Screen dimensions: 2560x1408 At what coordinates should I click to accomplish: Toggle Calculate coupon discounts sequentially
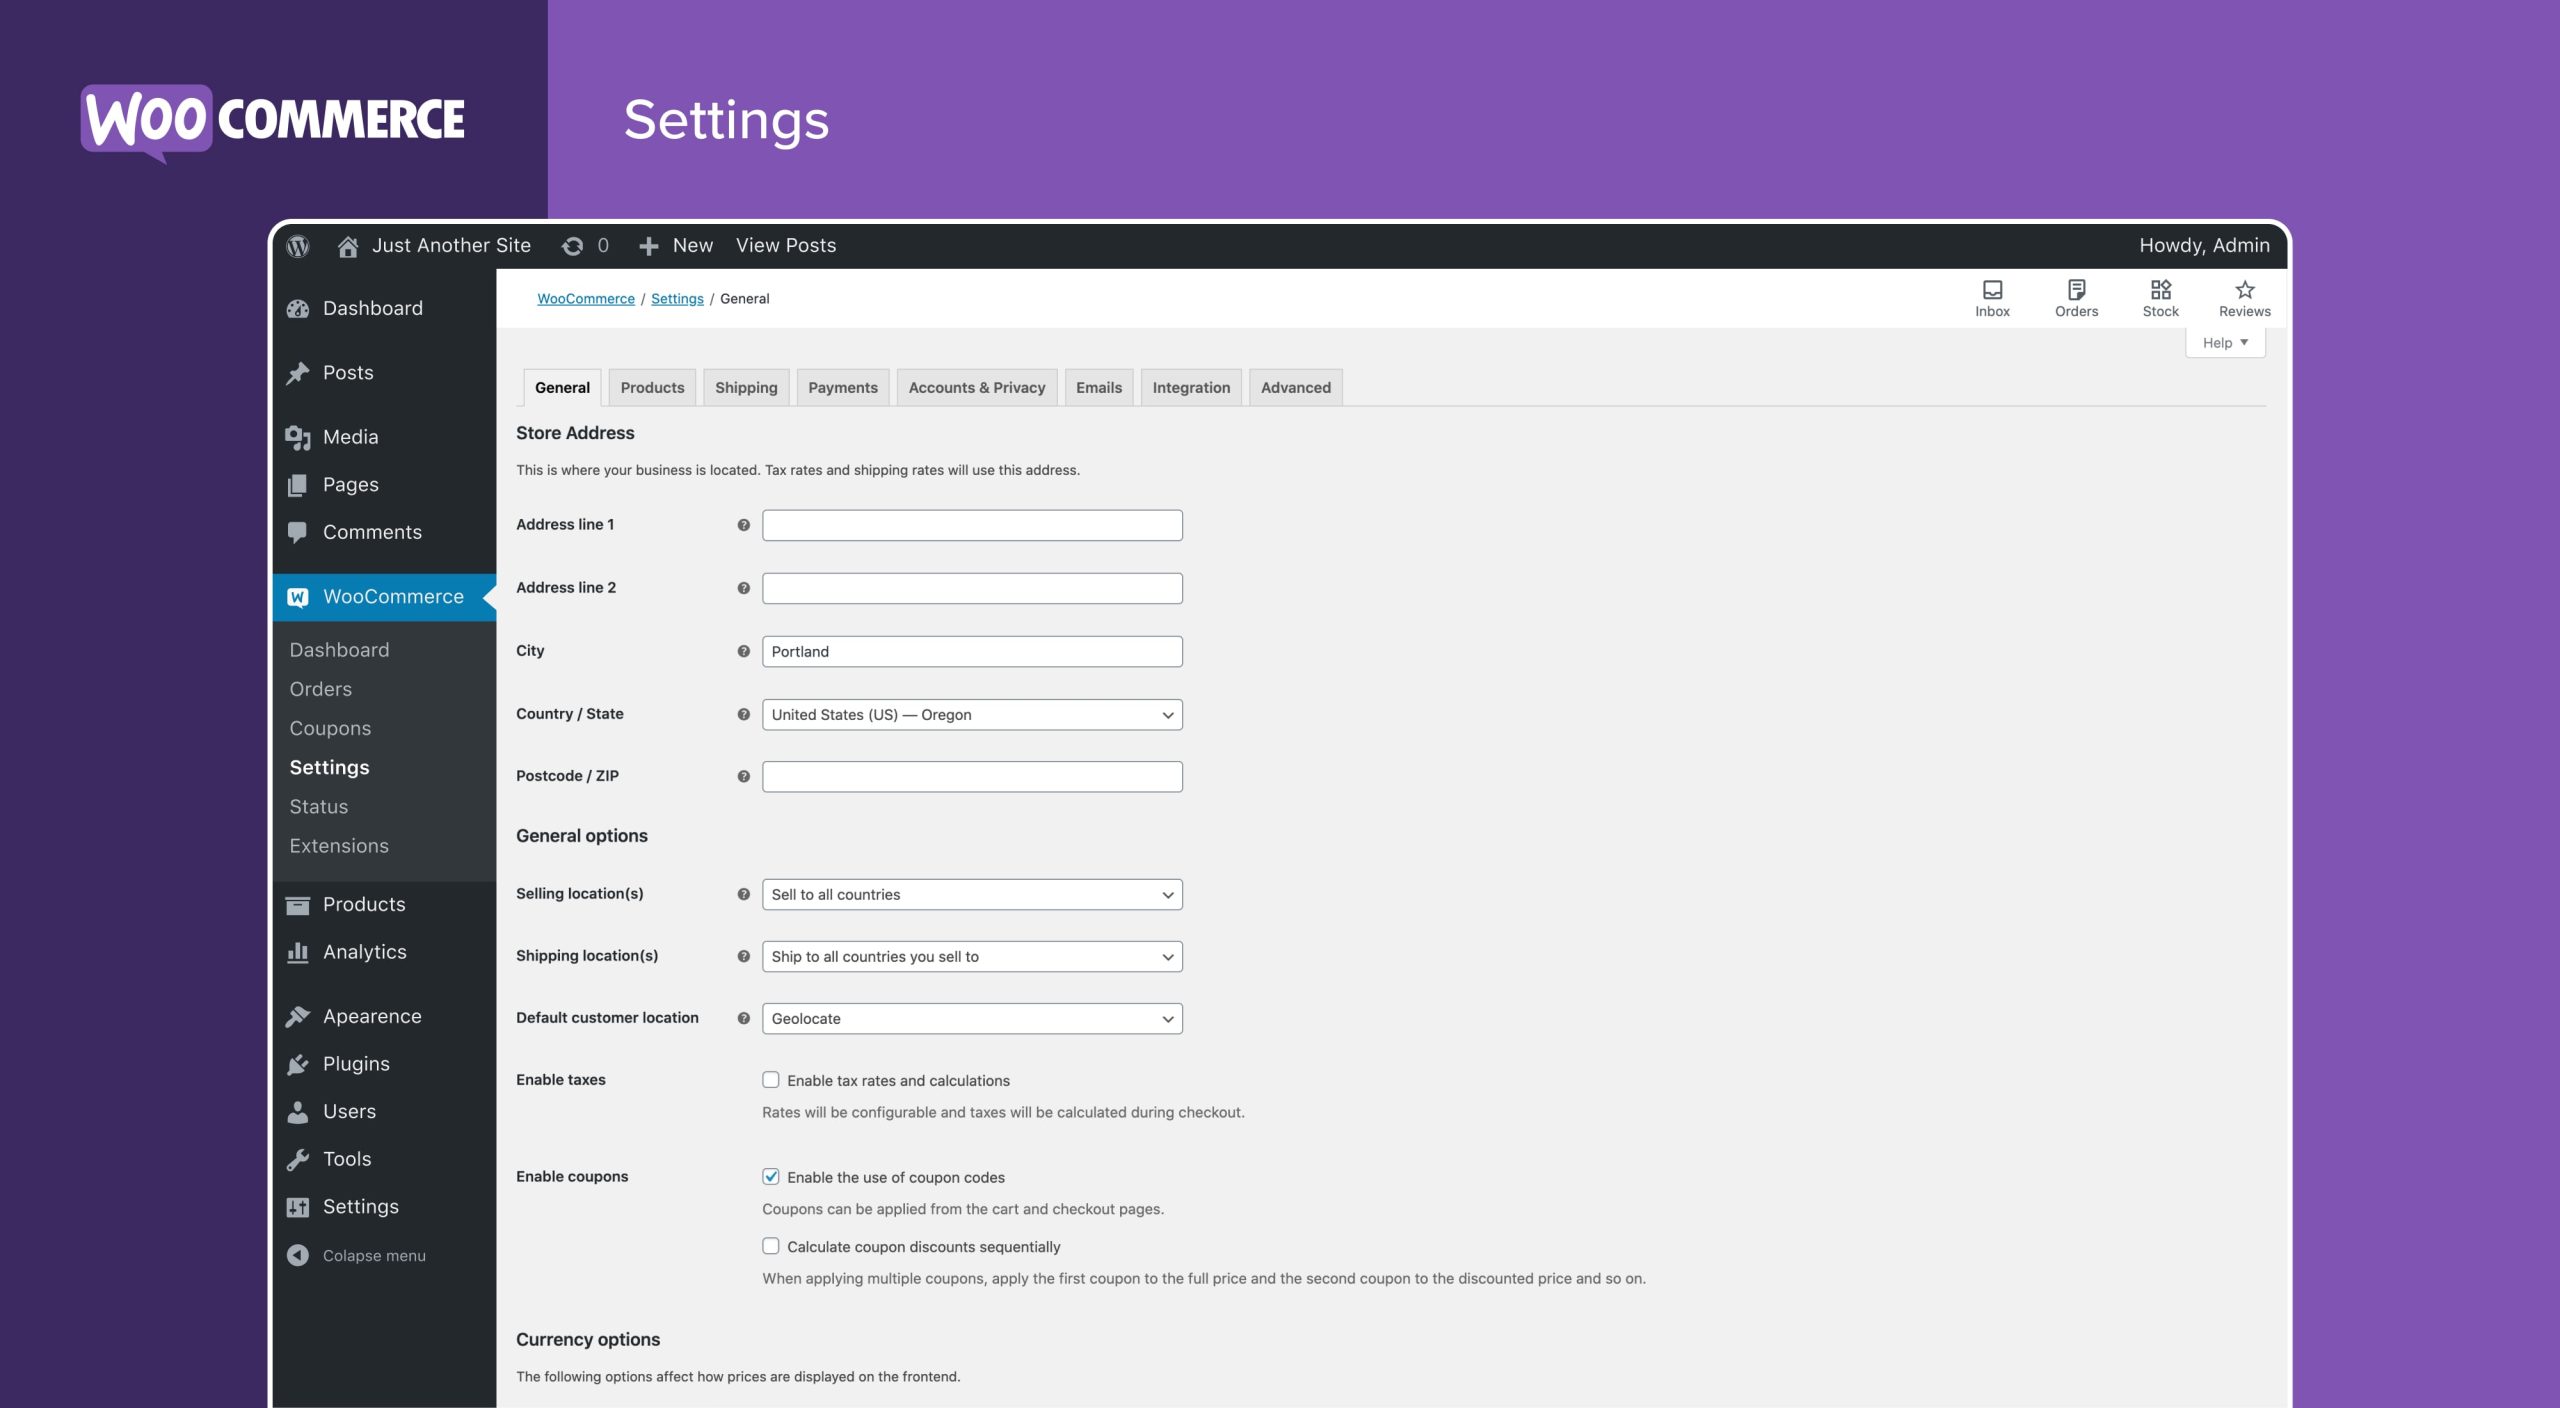tap(770, 1245)
